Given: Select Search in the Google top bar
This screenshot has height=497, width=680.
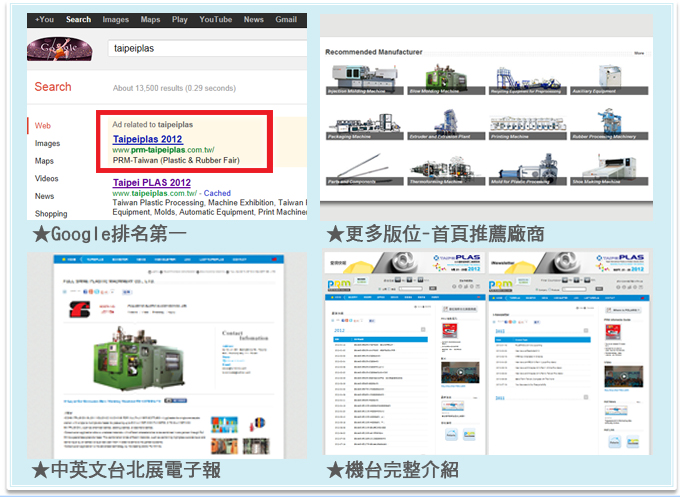Looking at the screenshot, I should tap(78, 20).
